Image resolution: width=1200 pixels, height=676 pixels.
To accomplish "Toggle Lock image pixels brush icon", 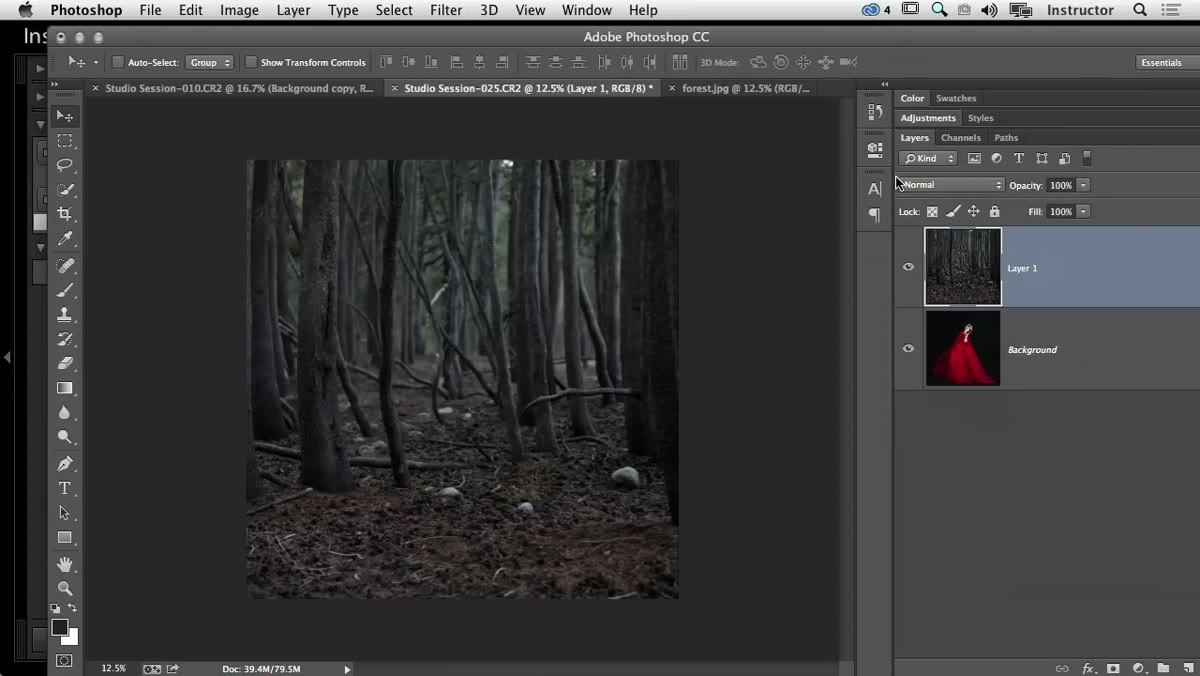I will pos(953,212).
